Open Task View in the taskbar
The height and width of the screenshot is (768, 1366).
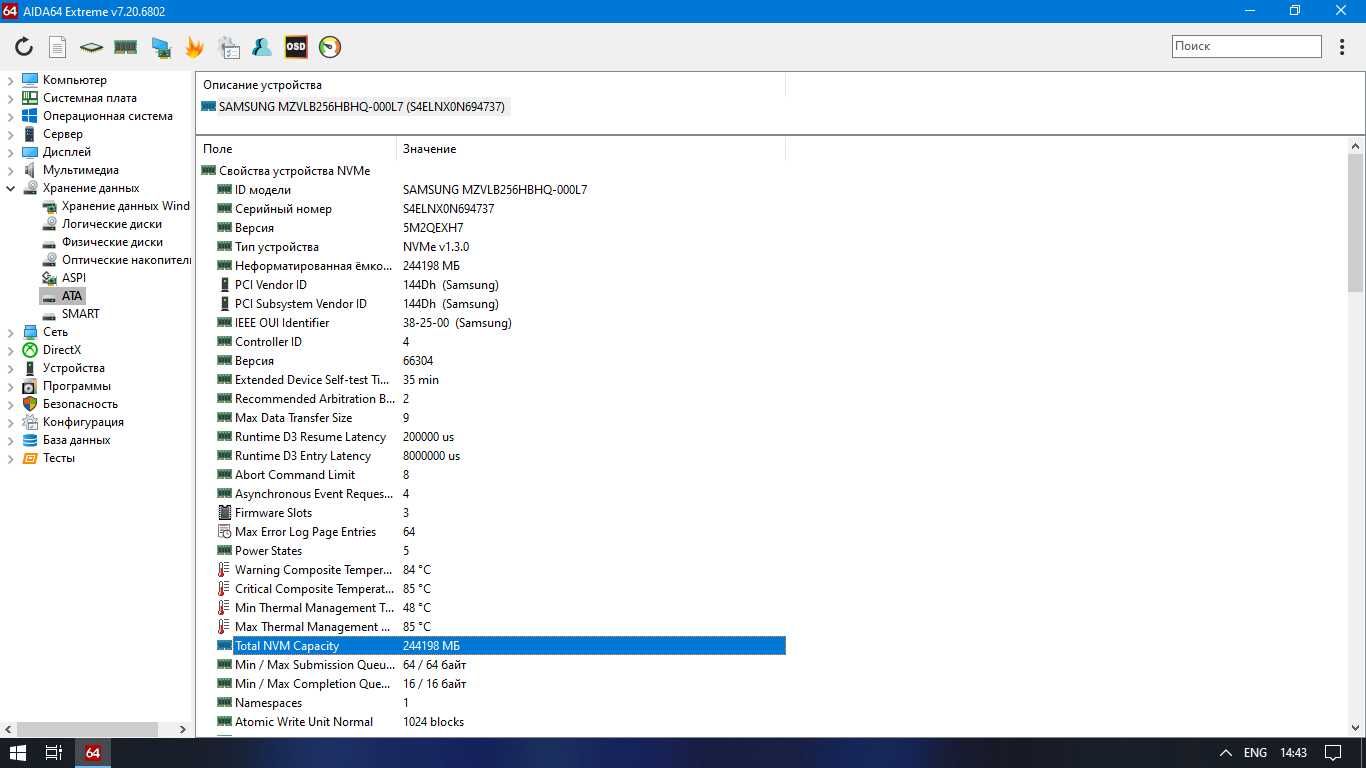(54, 753)
